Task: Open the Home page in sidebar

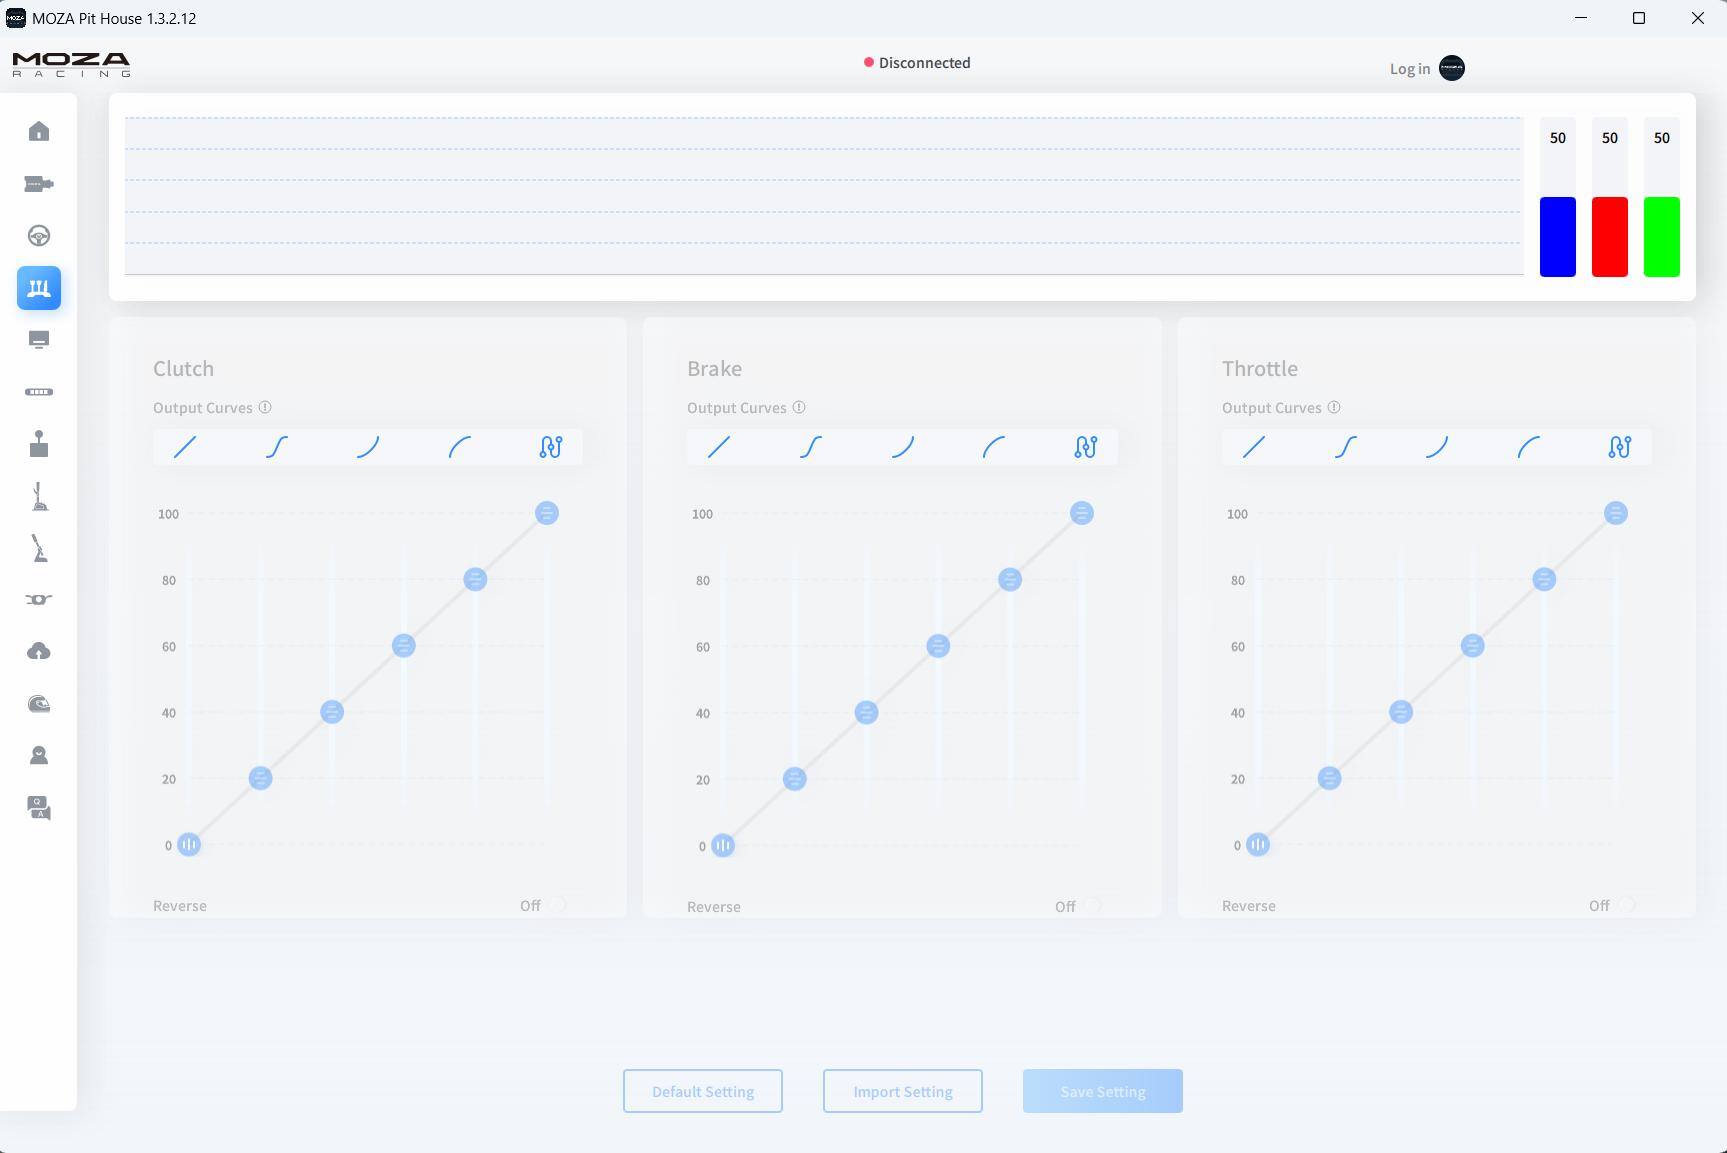Action: (x=39, y=132)
